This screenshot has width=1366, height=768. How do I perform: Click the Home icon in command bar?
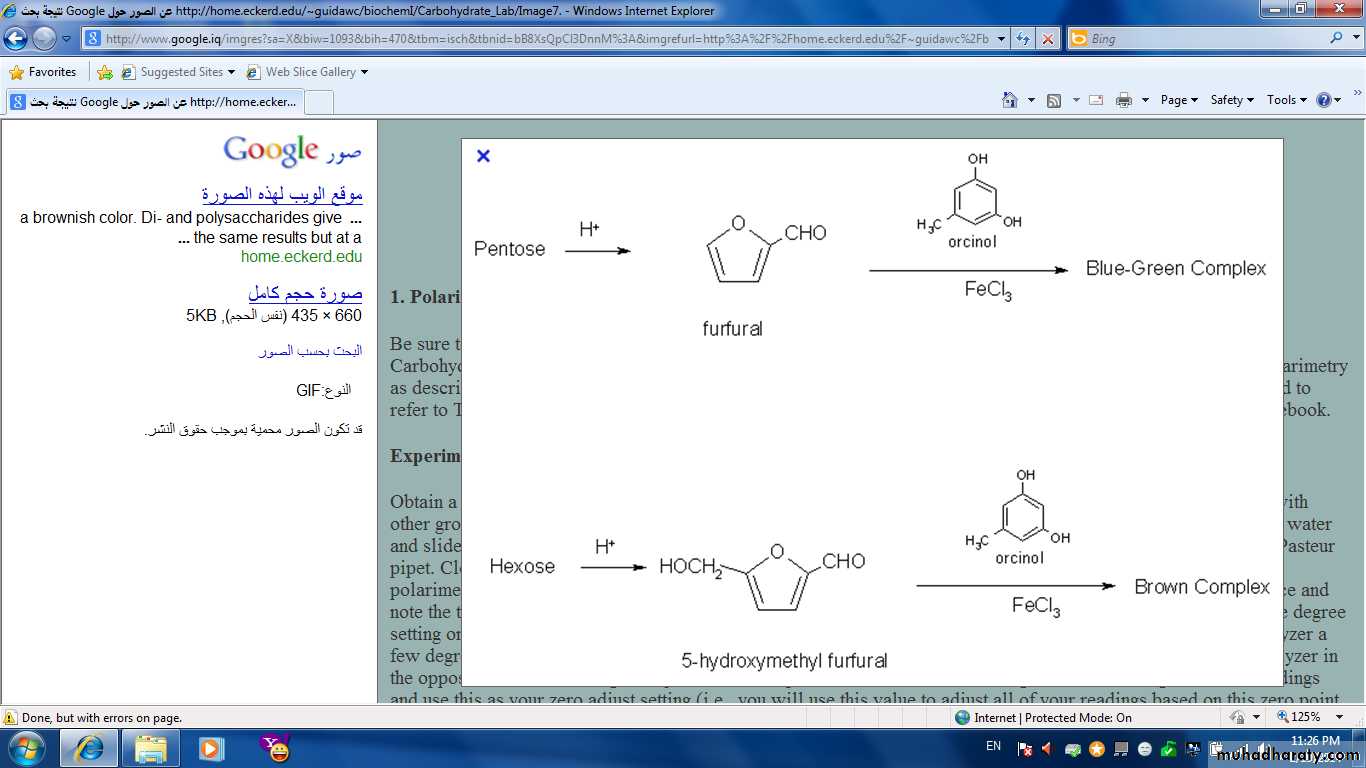(x=1010, y=100)
